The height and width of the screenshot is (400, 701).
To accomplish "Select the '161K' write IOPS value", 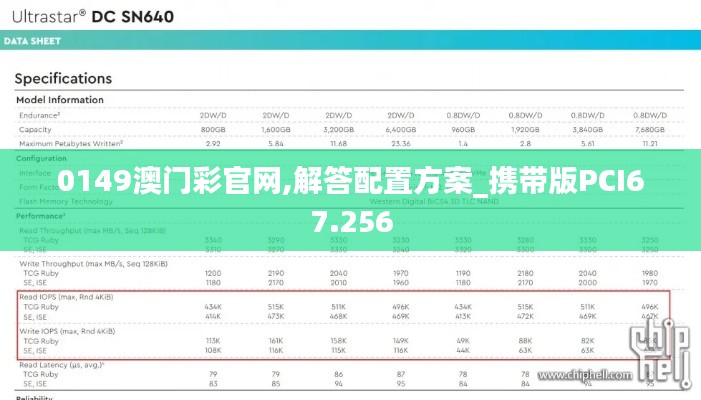I will click(x=276, y=341).
